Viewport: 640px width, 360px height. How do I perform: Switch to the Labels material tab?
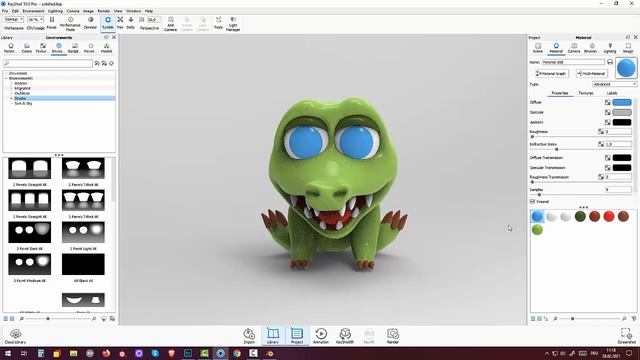click(x=612, y=93)
